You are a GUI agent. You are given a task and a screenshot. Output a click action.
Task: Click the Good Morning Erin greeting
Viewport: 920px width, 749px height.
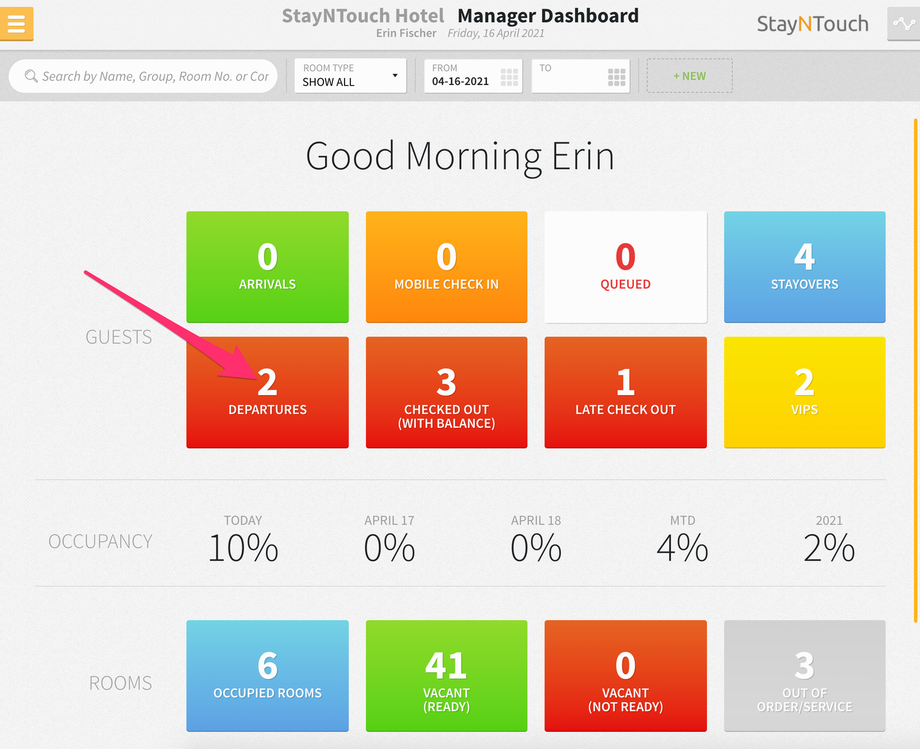pyautogui.click(x=460, y=157)
